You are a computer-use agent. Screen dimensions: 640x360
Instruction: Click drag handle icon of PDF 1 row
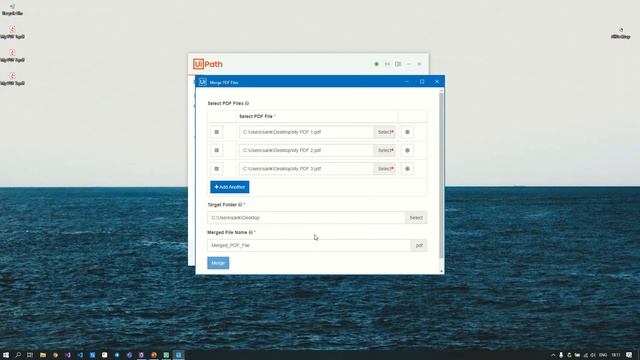pyautogui.click(x=217, y=132)
